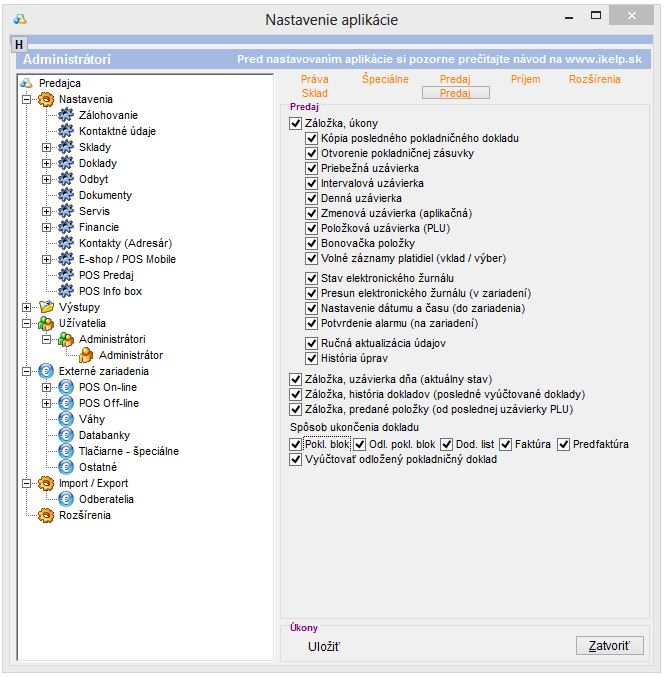Image resolution: width=664 pixels, height=677 pixels.
Task: Open the Špeciálne tab
Action: pyautogui.click(x=385, y=79)
